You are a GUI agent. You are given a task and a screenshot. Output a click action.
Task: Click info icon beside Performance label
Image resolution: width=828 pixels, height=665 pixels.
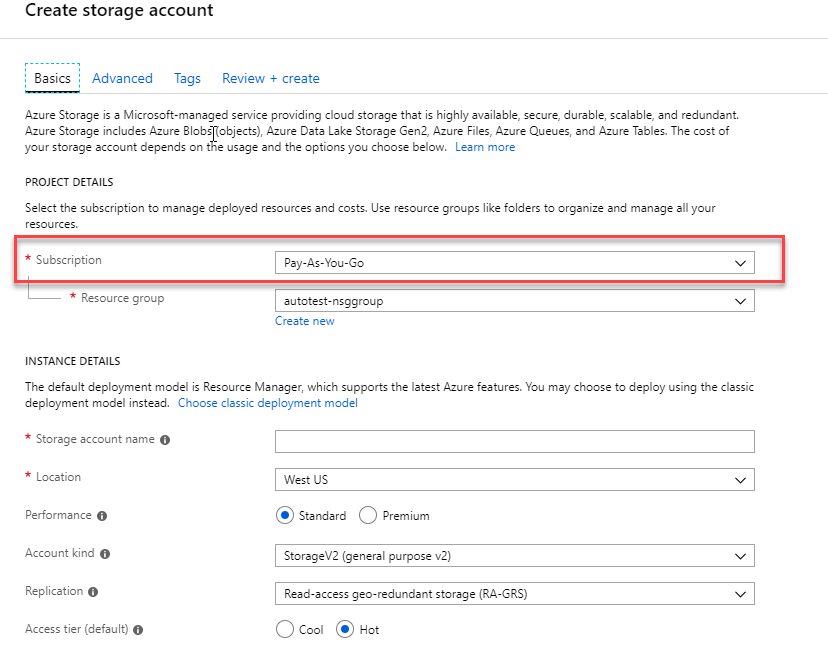click(x=101, y=516)
